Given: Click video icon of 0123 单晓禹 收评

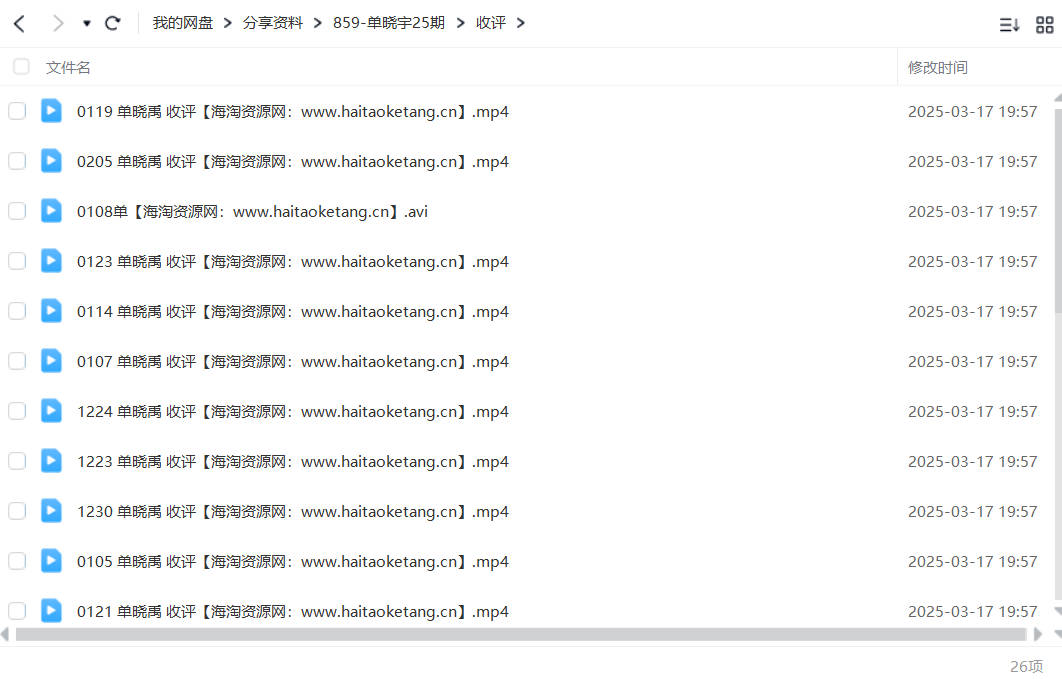Looking at the screenshot, I should 51,261.
